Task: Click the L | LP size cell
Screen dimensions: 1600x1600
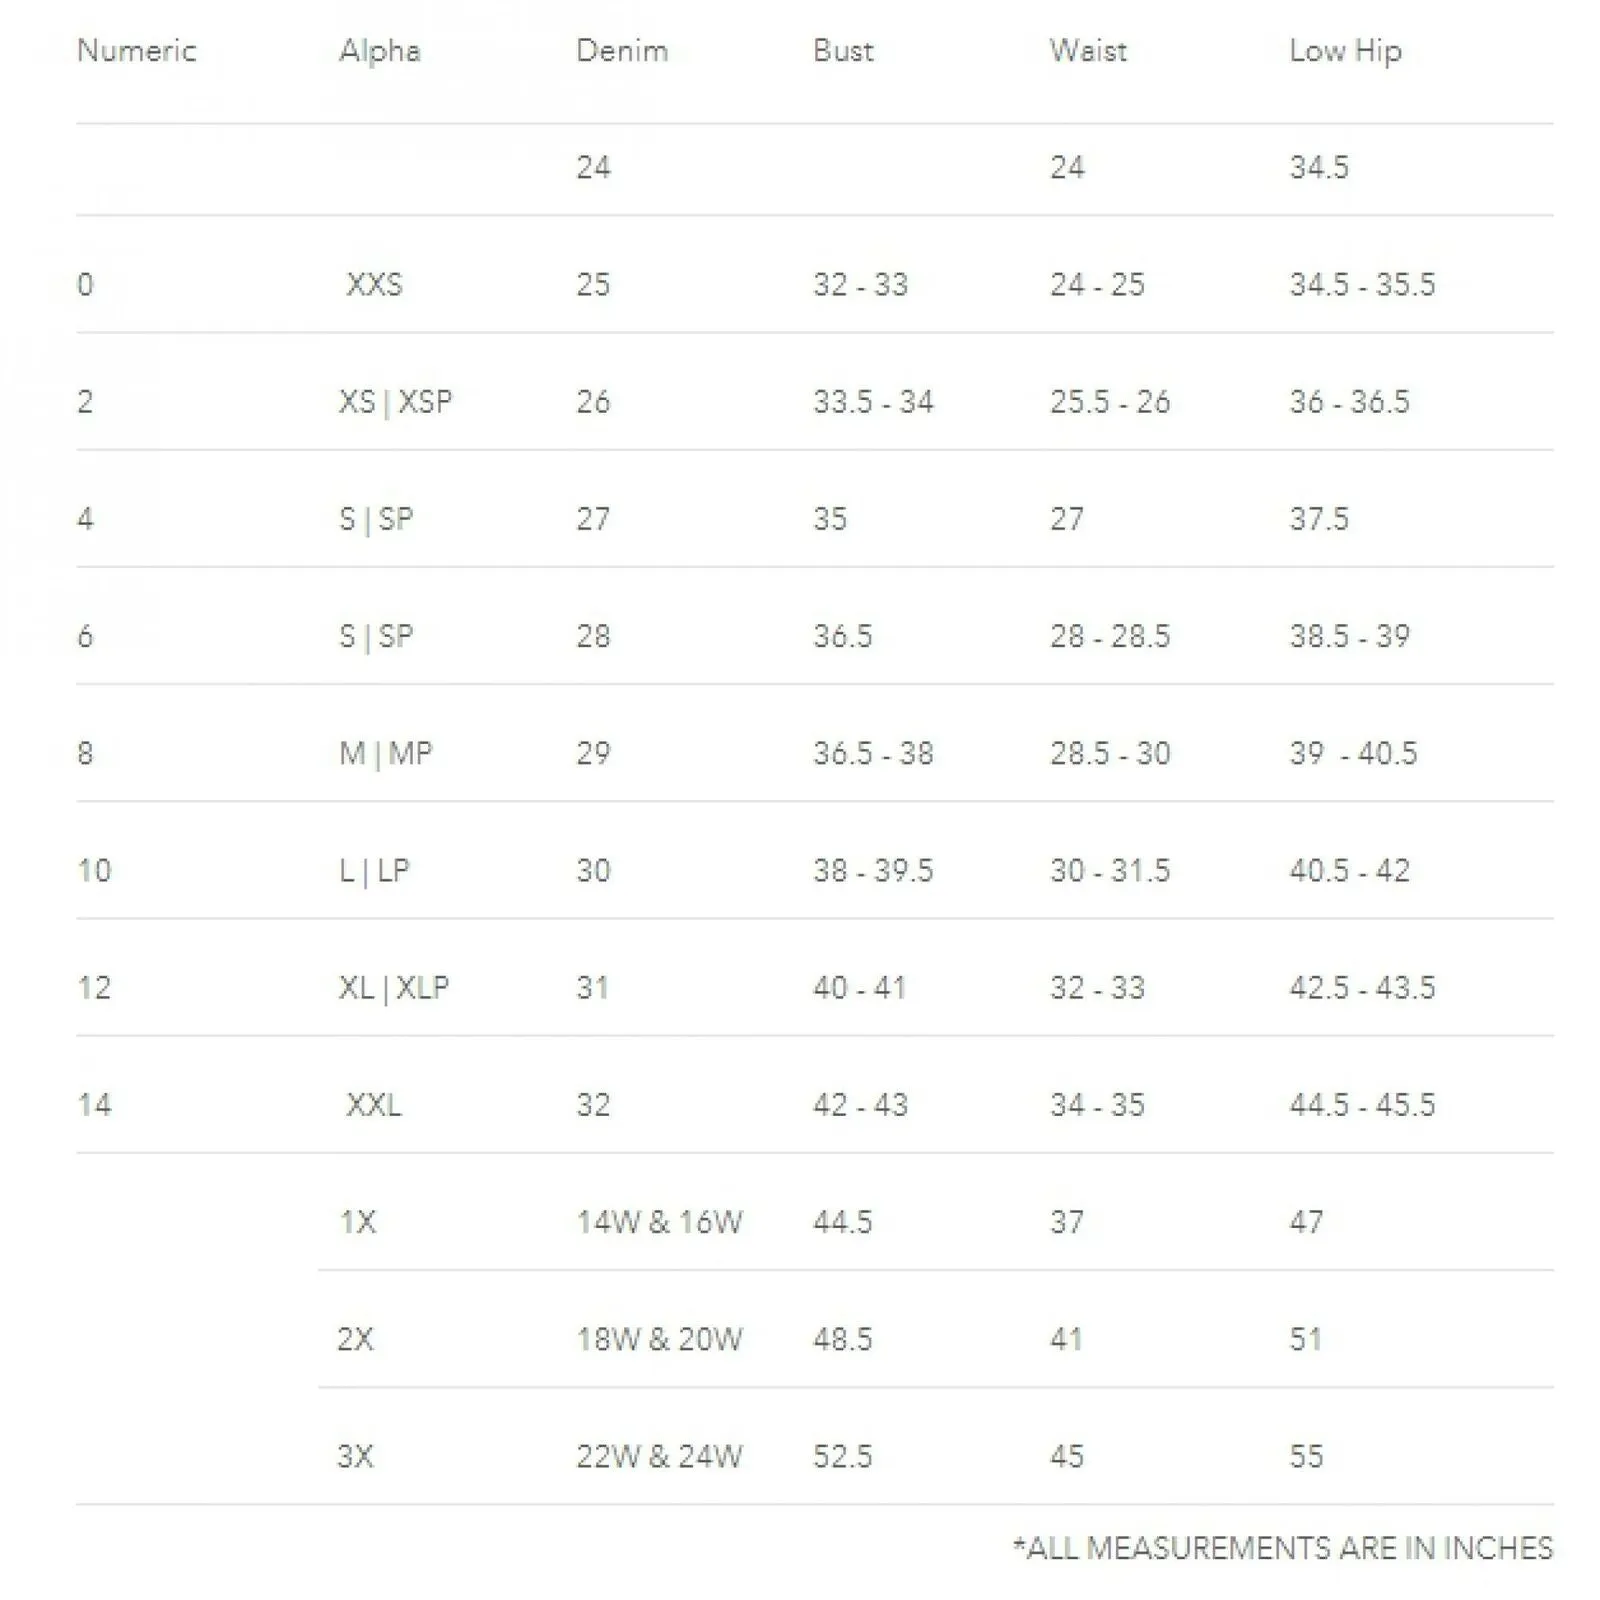Action: [x=374, y=871]
